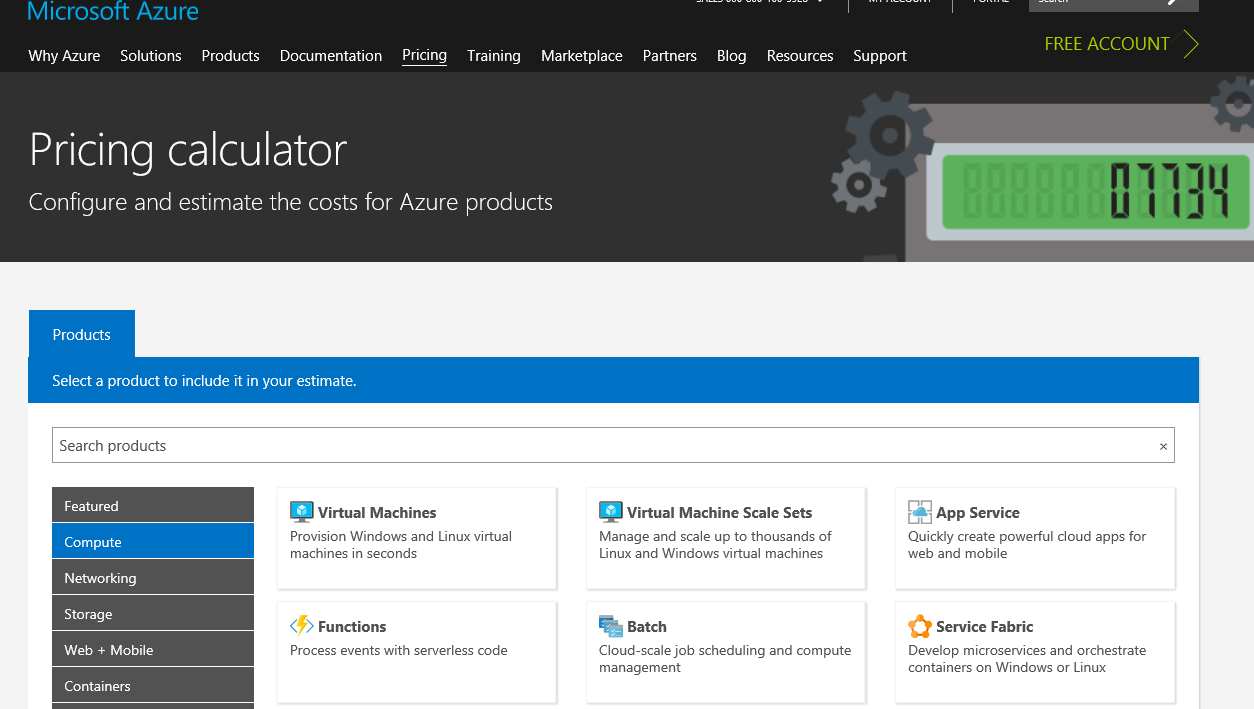Open the Training page

pos(494,56)
